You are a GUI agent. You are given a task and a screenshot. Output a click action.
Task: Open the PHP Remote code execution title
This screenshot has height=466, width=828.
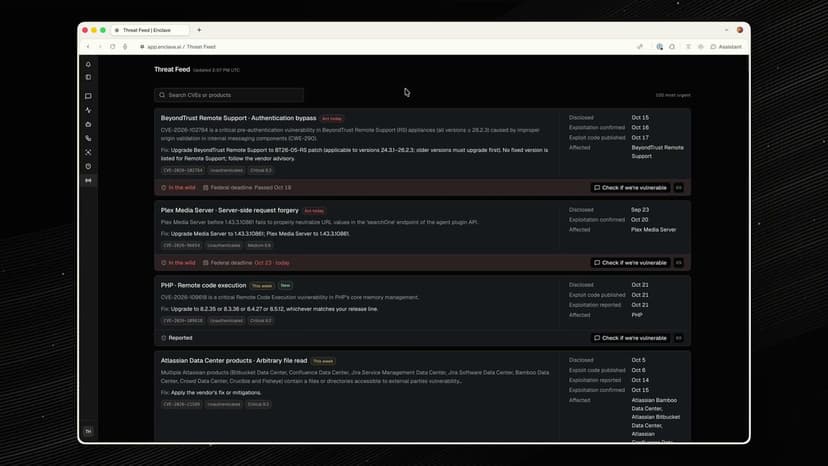click(x=203, y=285)
